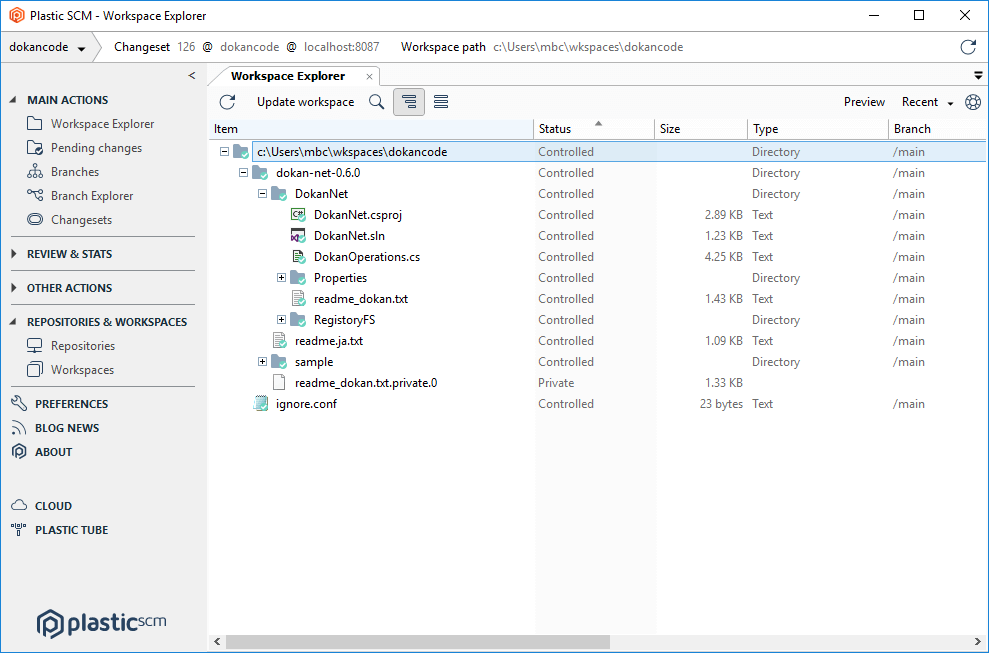Switch to flat list view mode
989x653 pixels.
coord(441,102)
